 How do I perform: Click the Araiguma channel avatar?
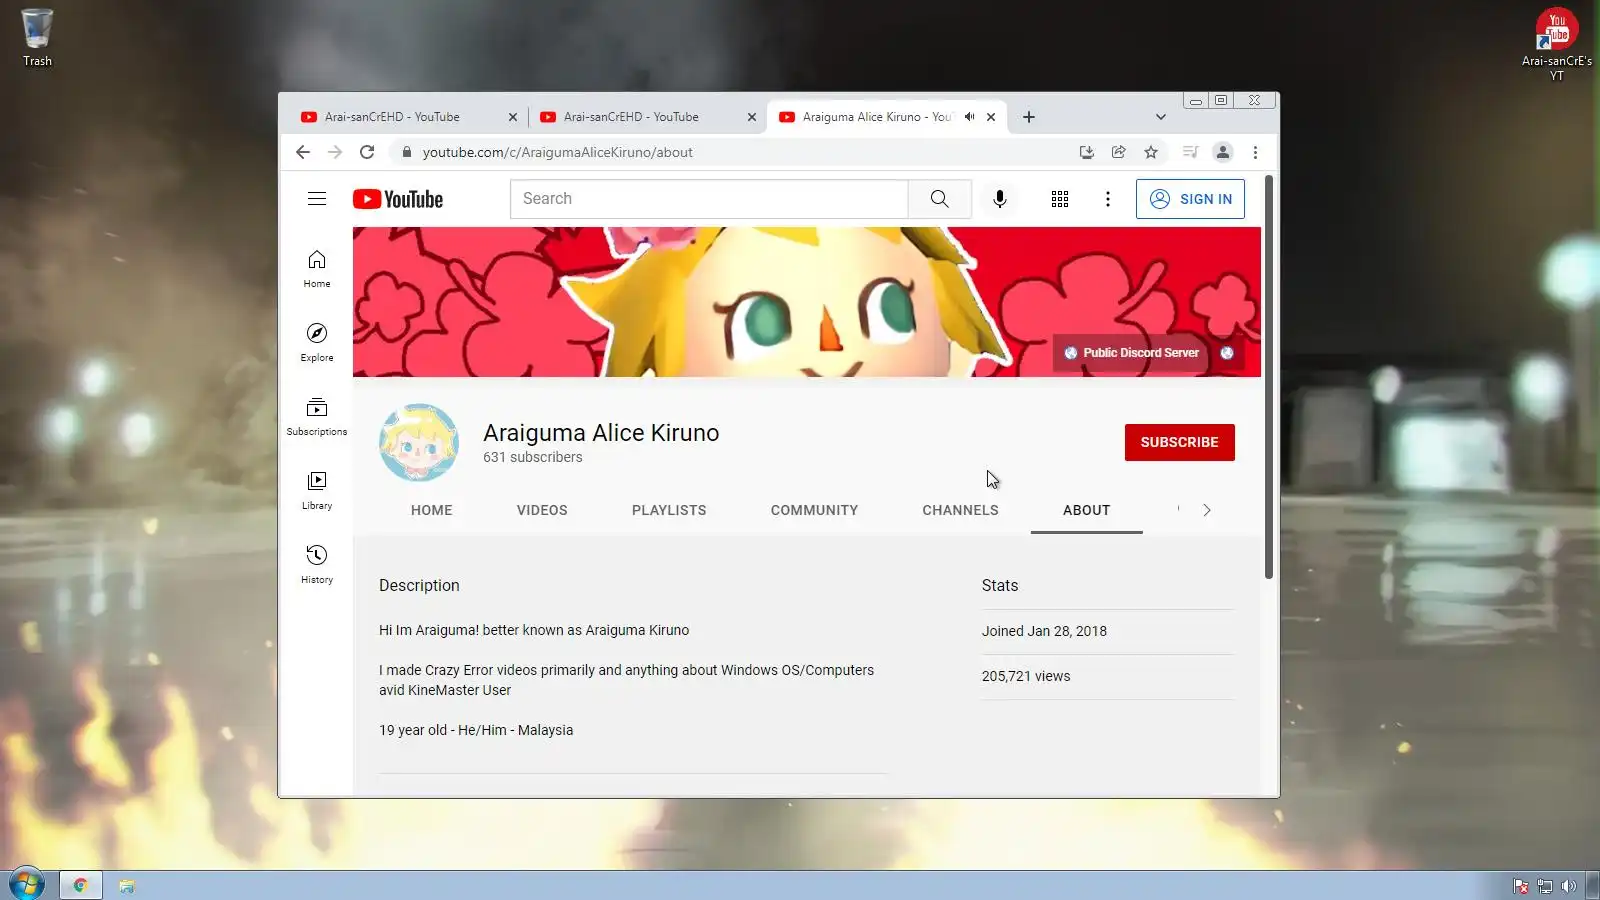[419, 442]
